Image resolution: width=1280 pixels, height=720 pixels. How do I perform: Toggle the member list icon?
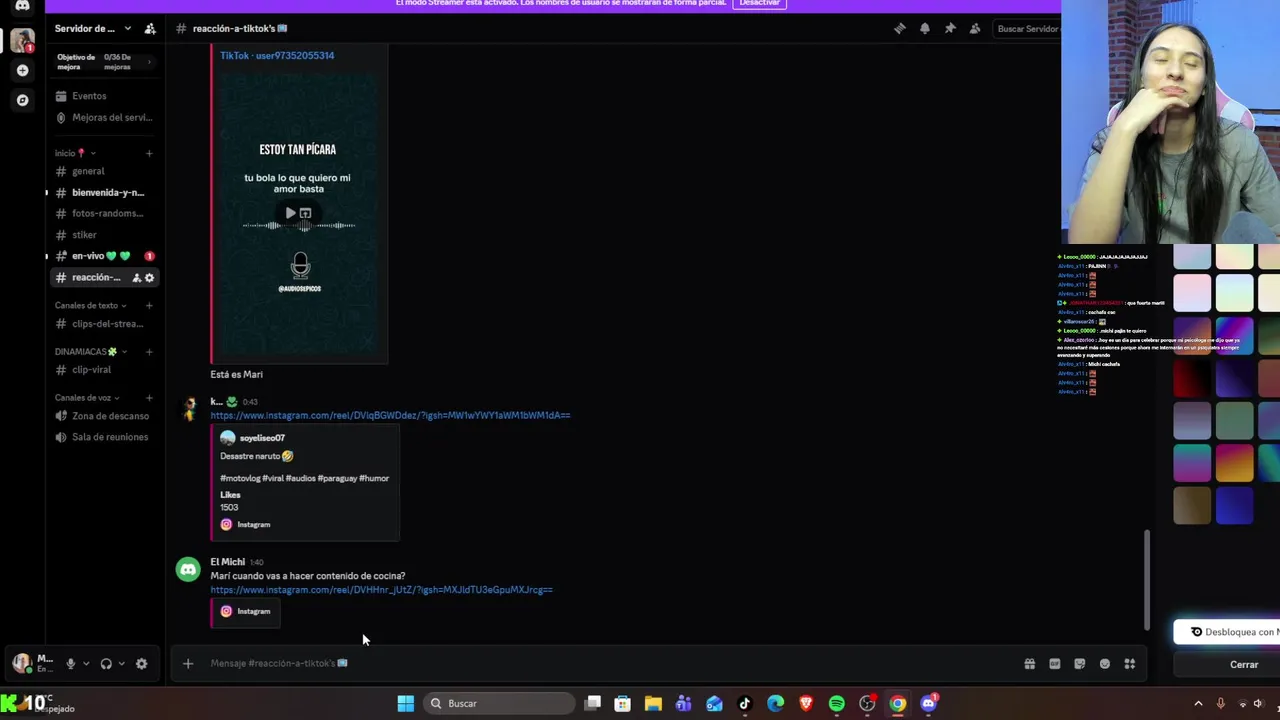tap(975, 29)
